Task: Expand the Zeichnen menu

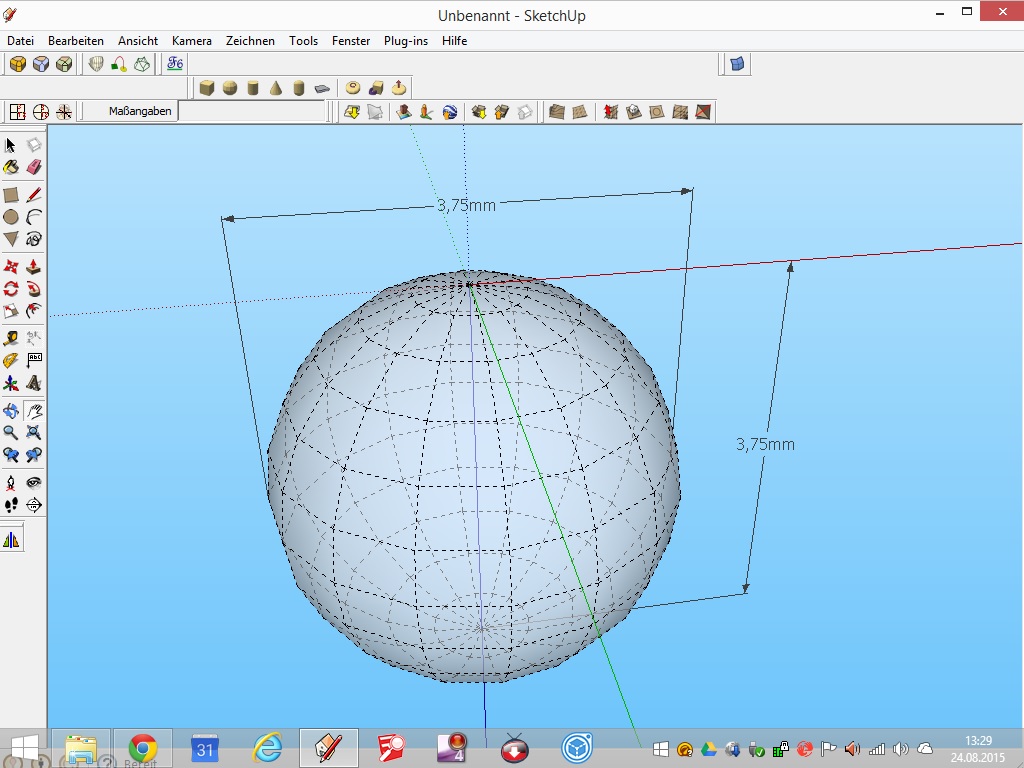Action: point(250,41)
